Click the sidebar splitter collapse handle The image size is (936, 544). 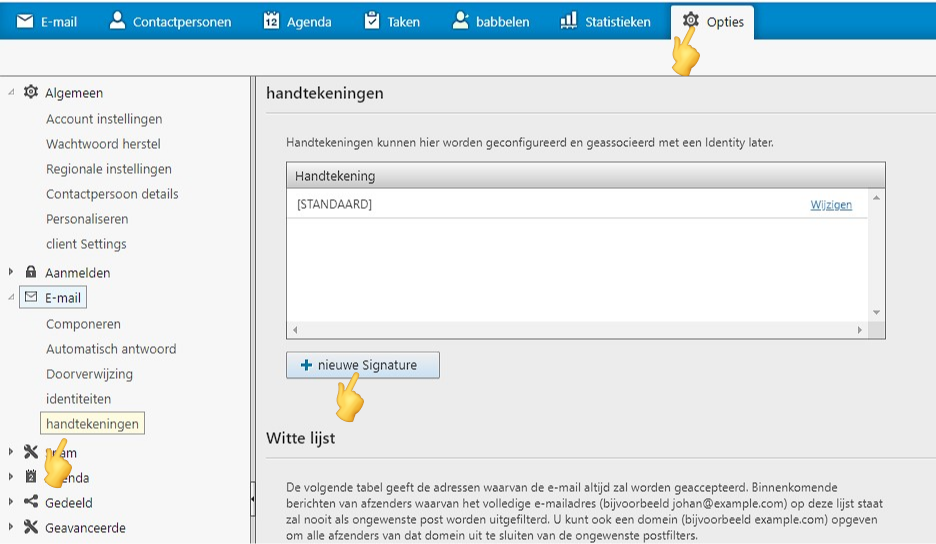[253, 499]
